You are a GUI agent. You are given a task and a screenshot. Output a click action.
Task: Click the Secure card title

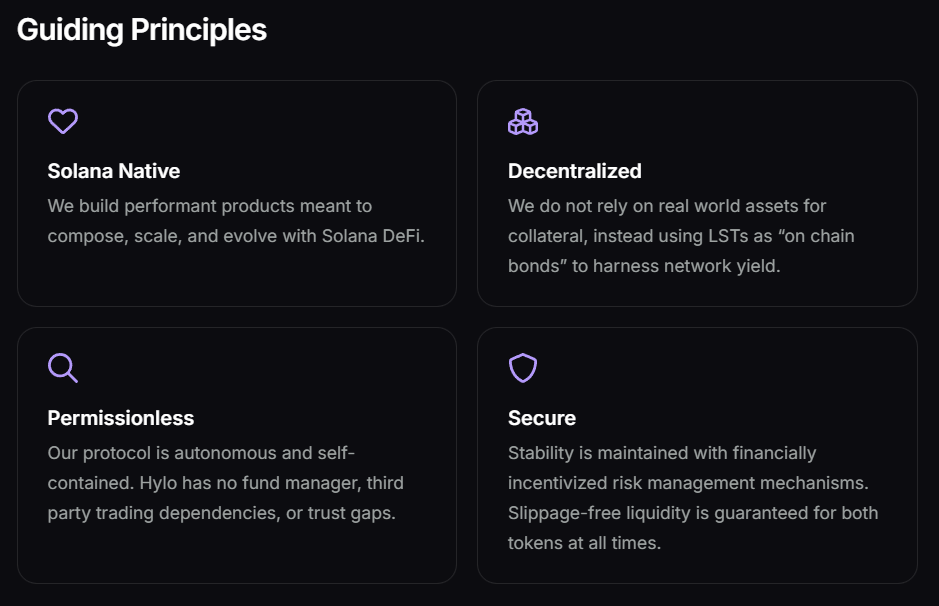[x=542, y=418]
